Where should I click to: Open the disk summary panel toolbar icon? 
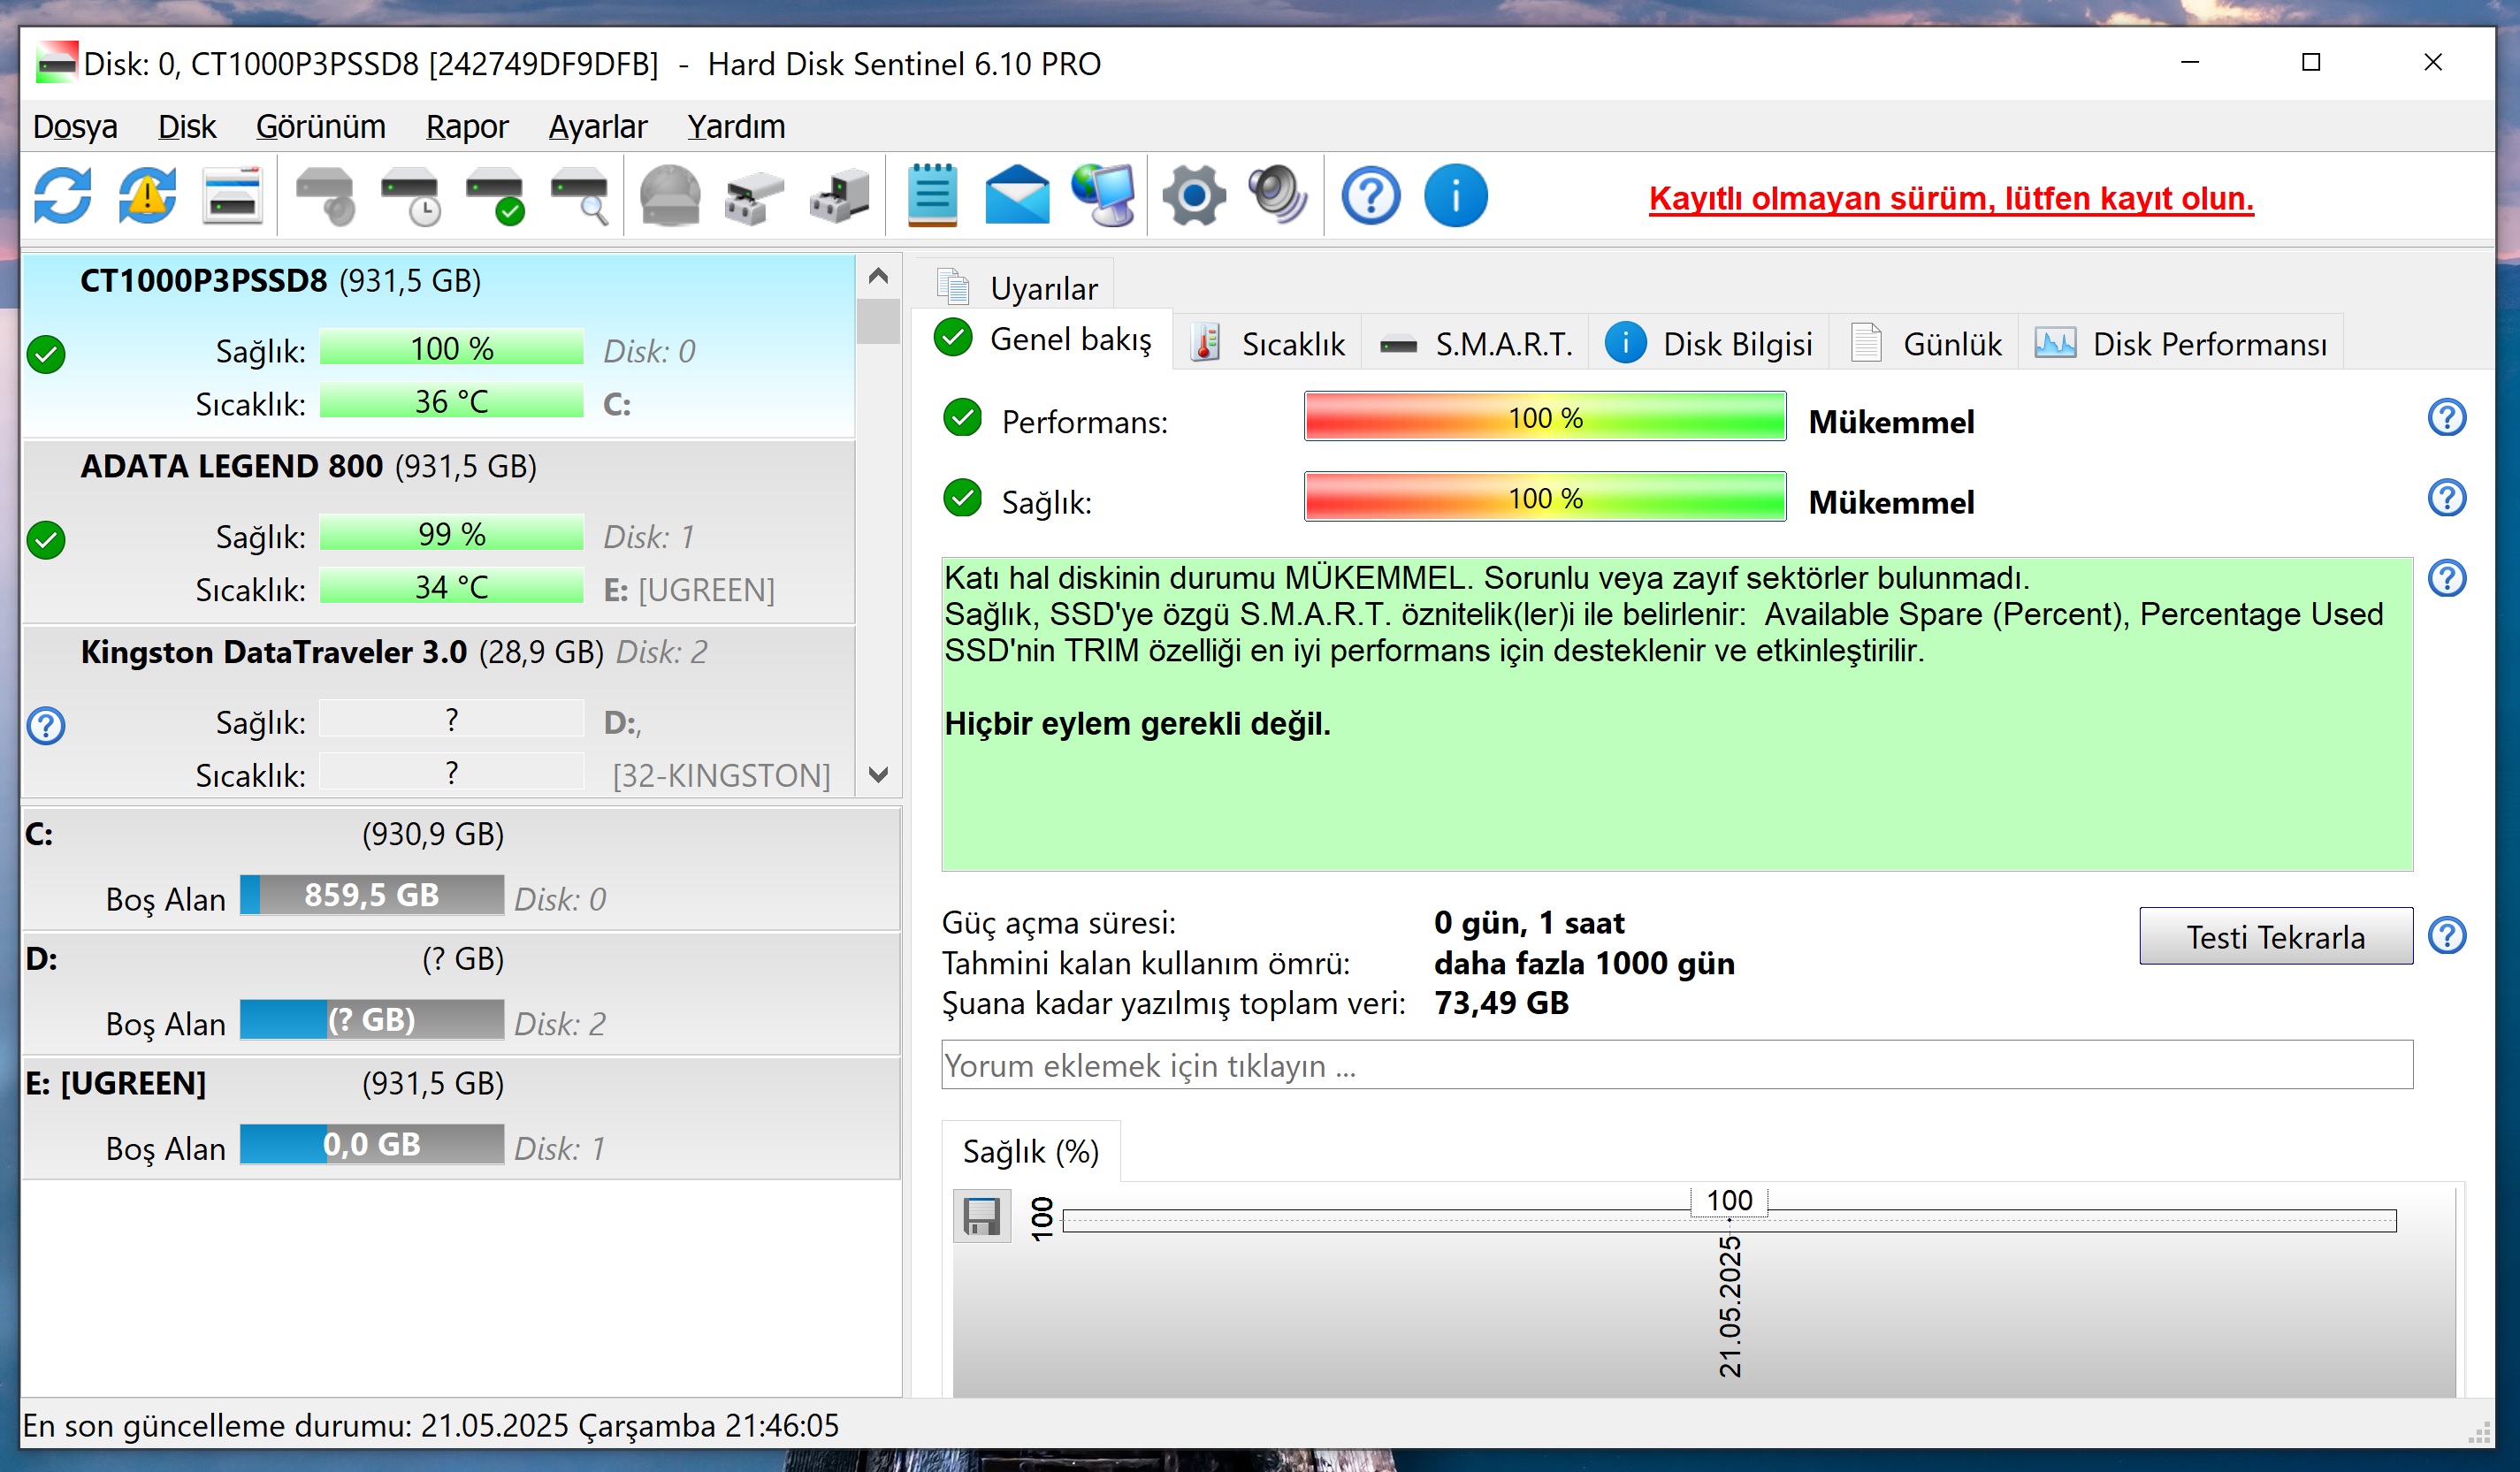232,195
